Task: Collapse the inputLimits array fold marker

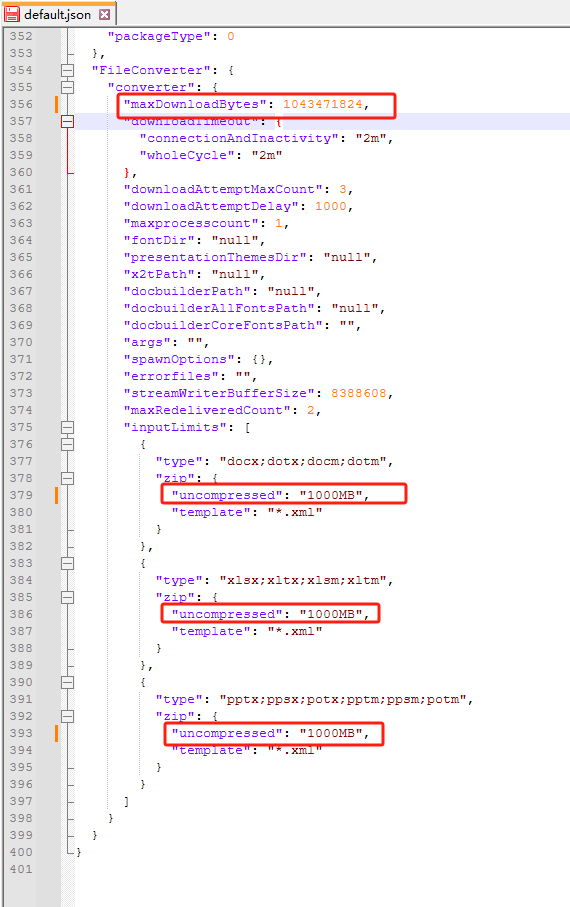Action: tap(68, 427)
